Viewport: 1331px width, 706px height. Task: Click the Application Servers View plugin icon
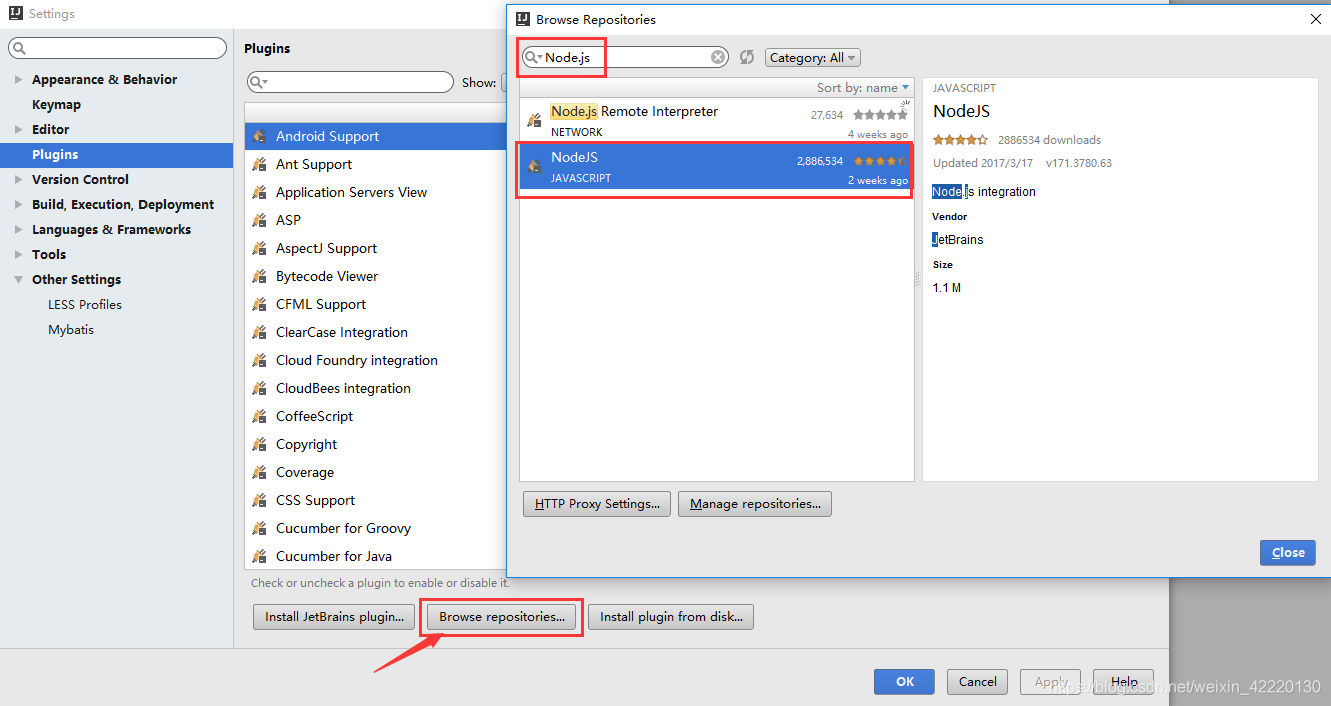(x=260, y=192)
